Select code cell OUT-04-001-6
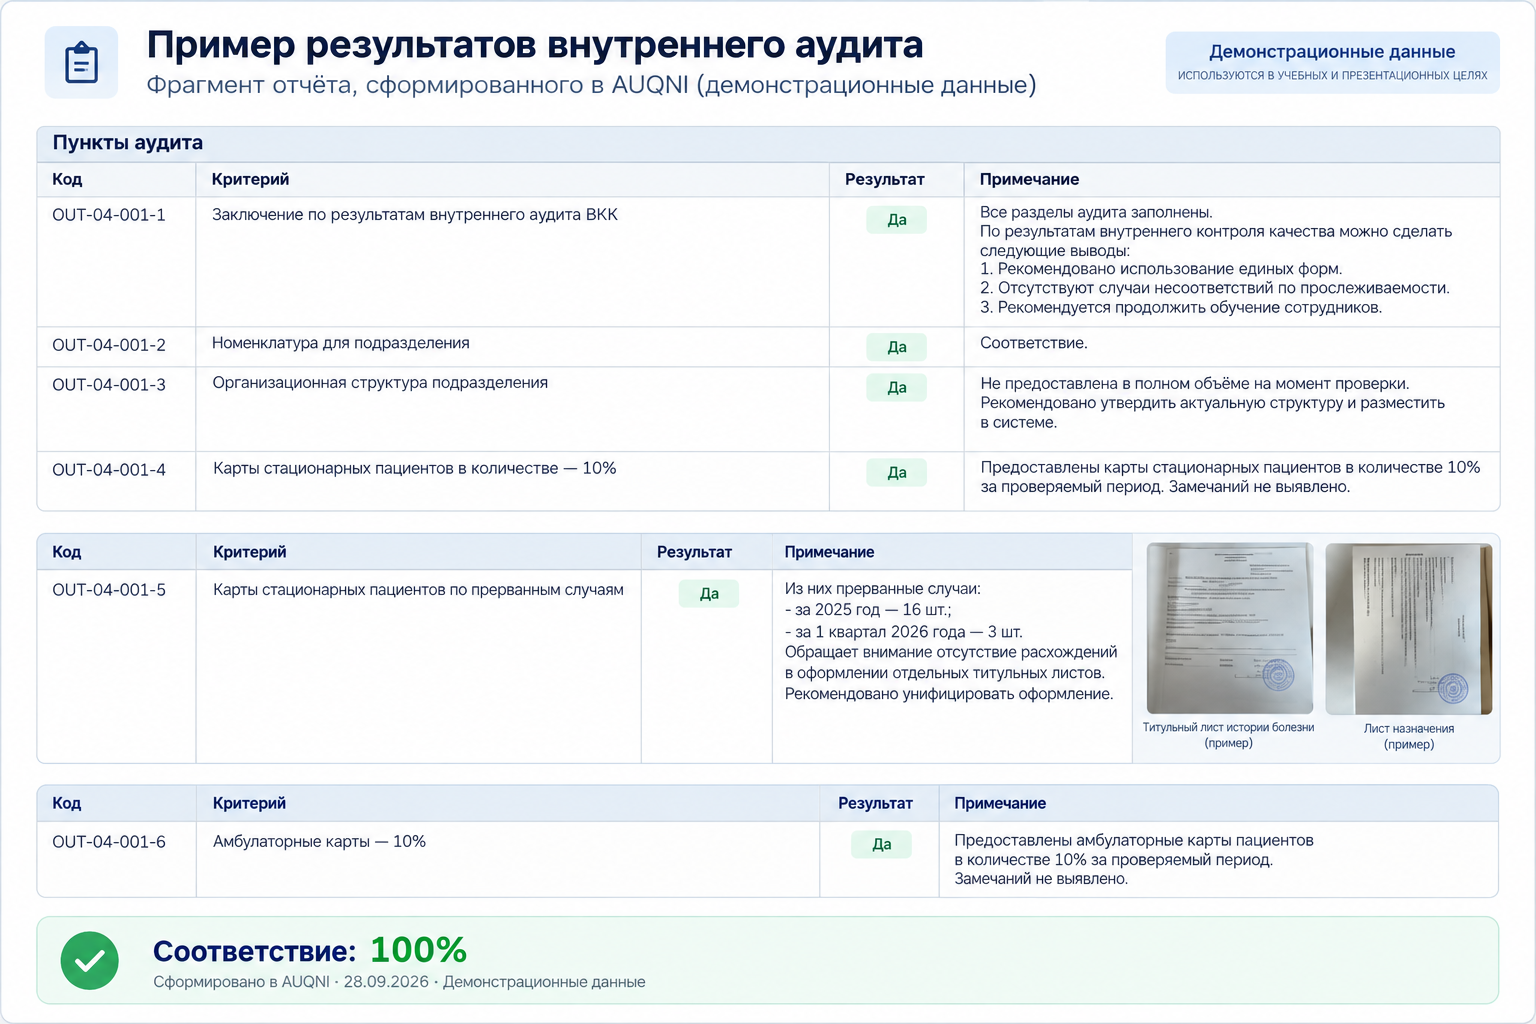This screenshot has height=1024, width=1536. coord(109,842)
